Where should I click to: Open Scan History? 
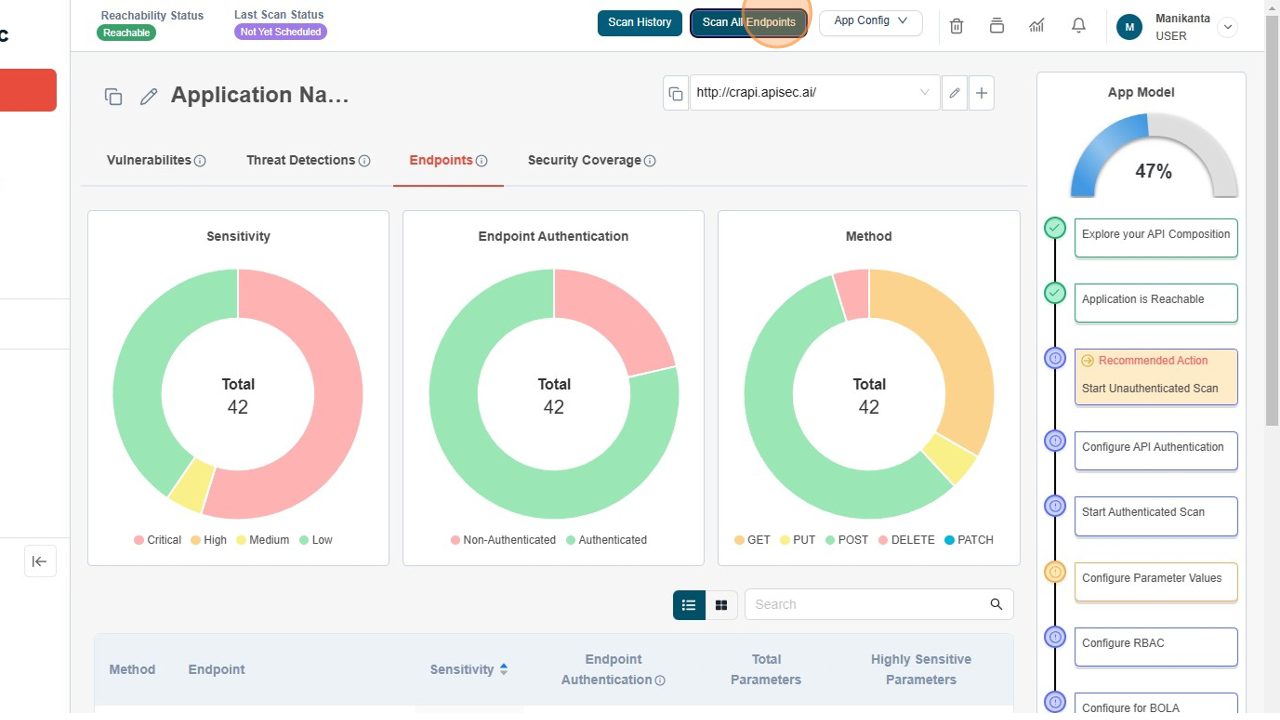click(x=639, y=22)
